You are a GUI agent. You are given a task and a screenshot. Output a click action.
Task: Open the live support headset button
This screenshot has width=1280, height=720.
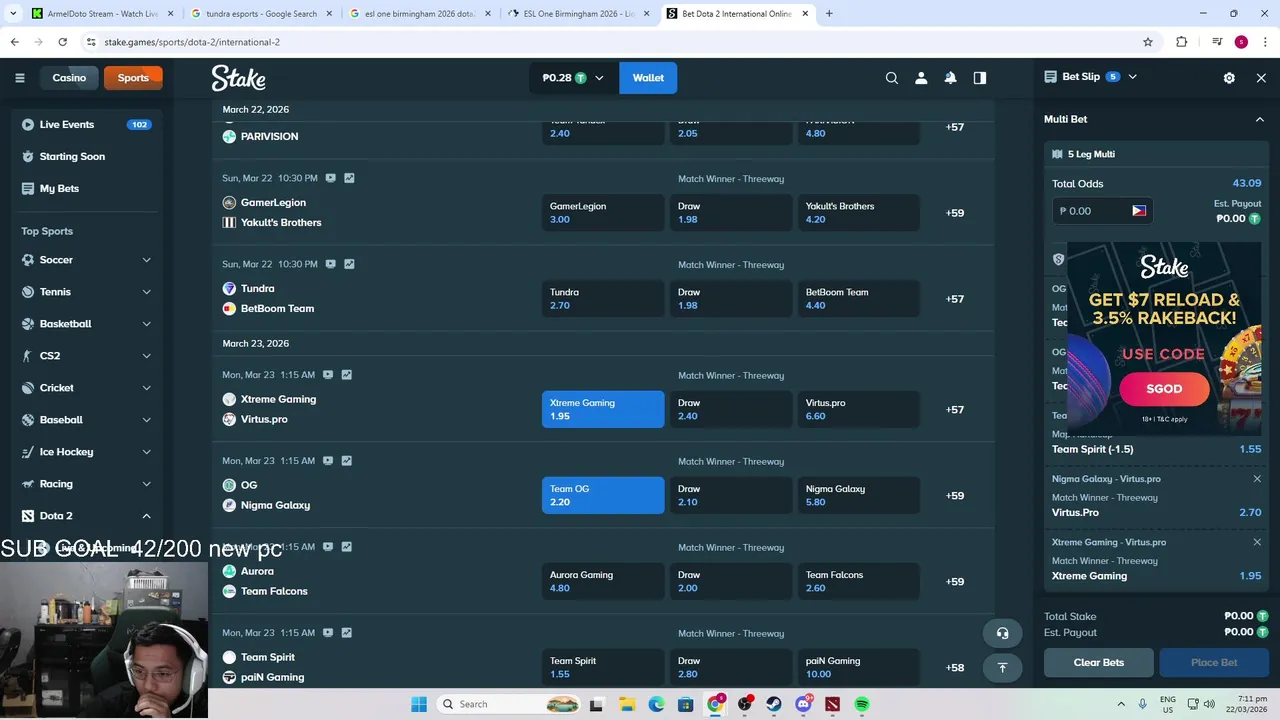click(x=1002, y=633)
